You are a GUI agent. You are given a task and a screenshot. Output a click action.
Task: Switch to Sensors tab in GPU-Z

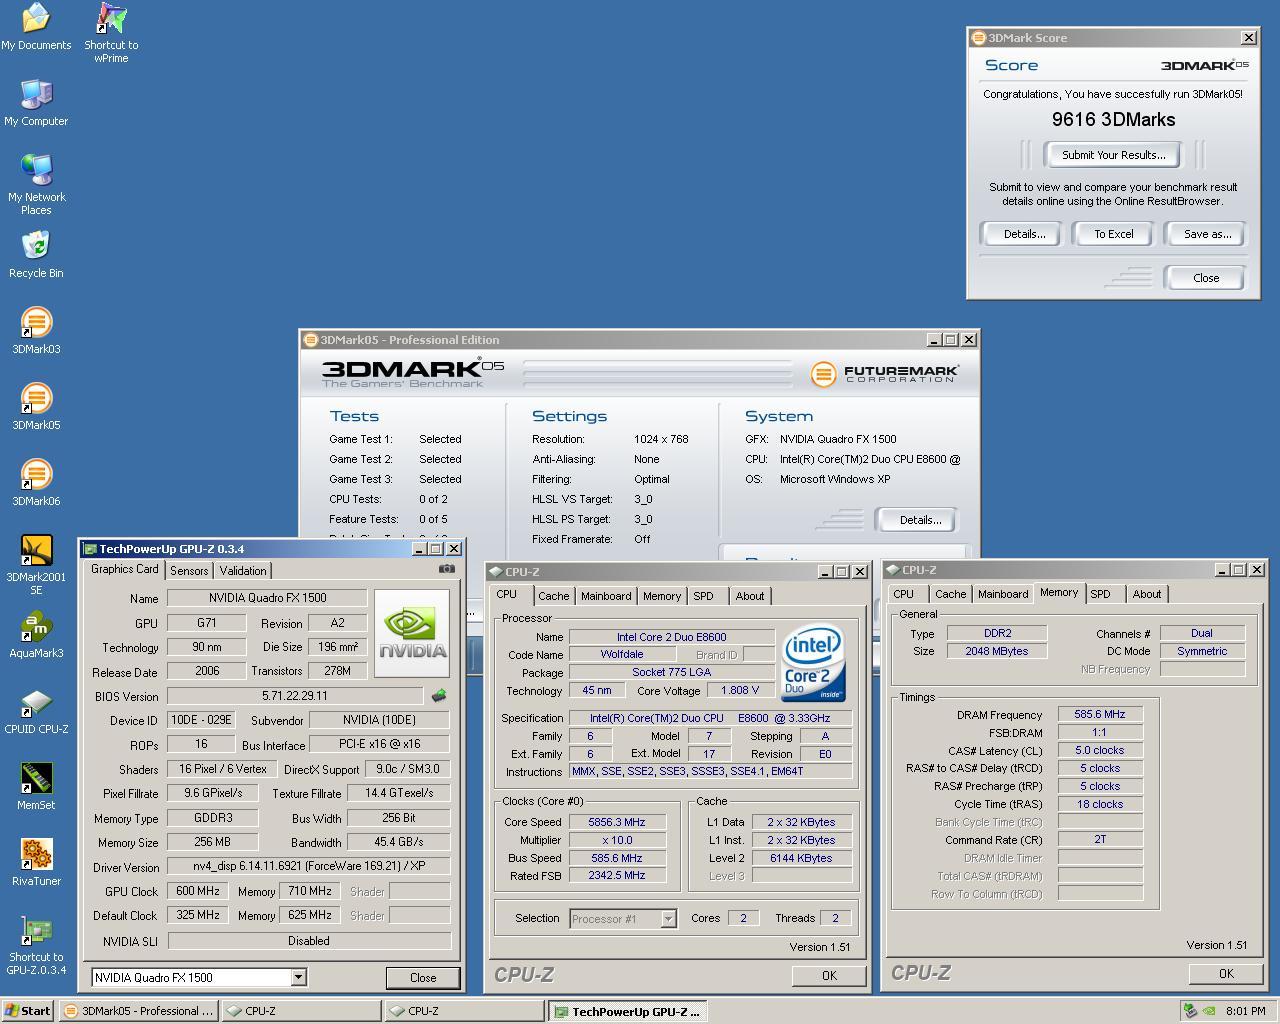pyautogui.click(x=189, y=571)
